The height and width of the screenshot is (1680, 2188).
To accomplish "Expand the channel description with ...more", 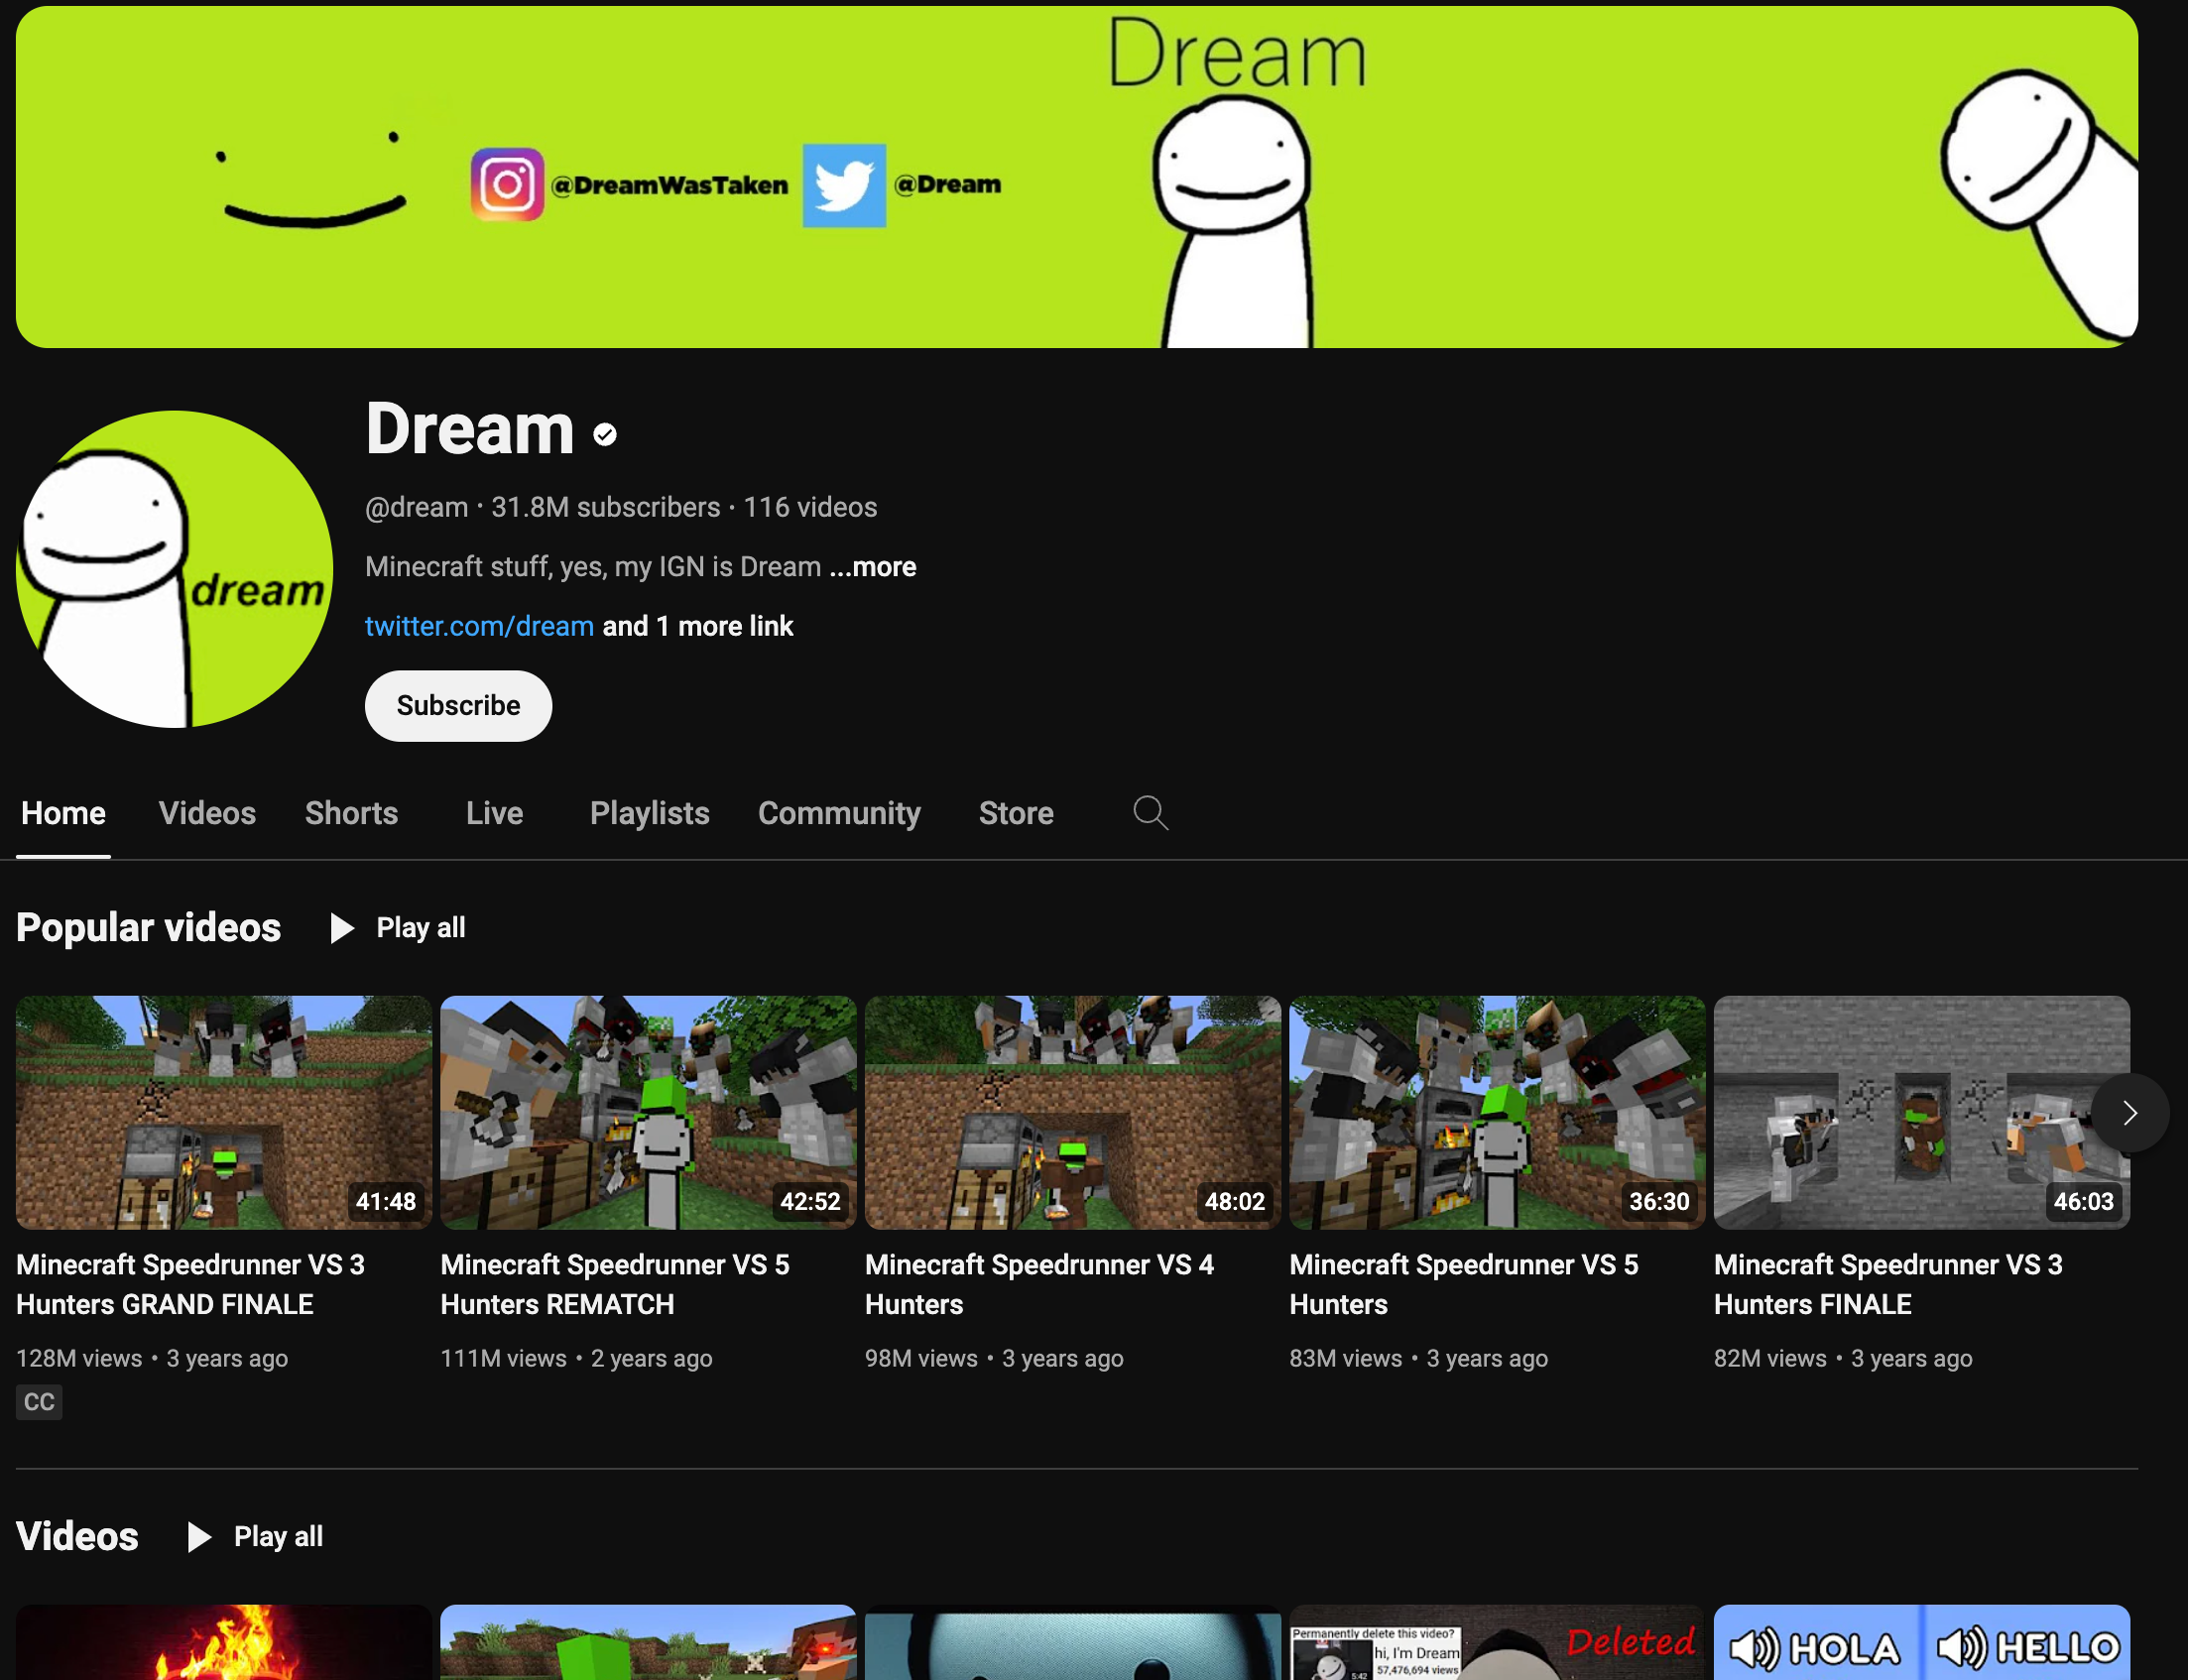I will point(871,566).
